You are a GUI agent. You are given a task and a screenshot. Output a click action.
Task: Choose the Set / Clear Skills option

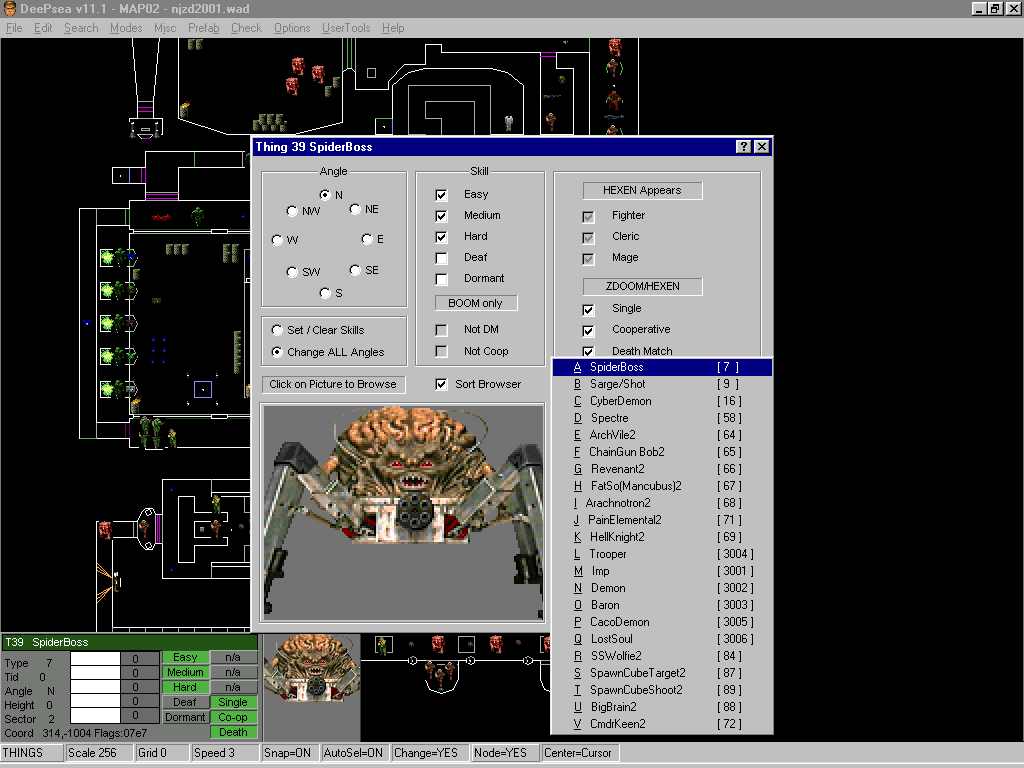(x=277, y=330)
